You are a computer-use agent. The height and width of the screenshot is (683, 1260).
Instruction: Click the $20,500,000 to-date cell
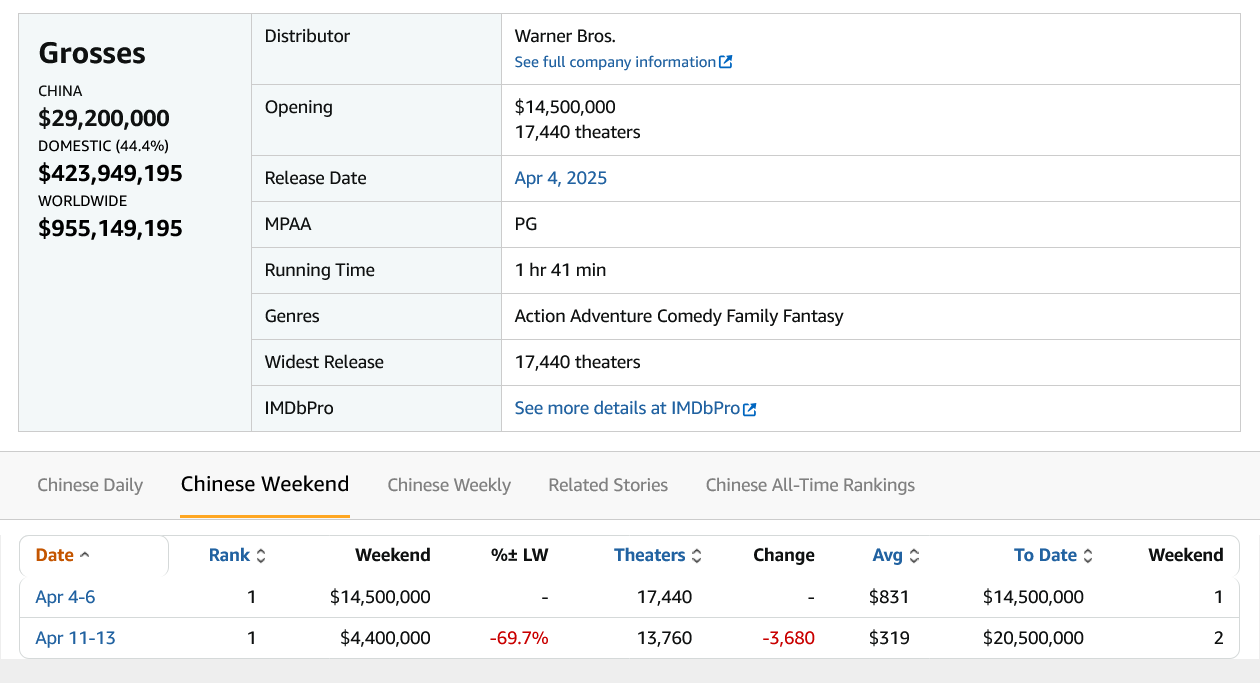point(1033,638)
